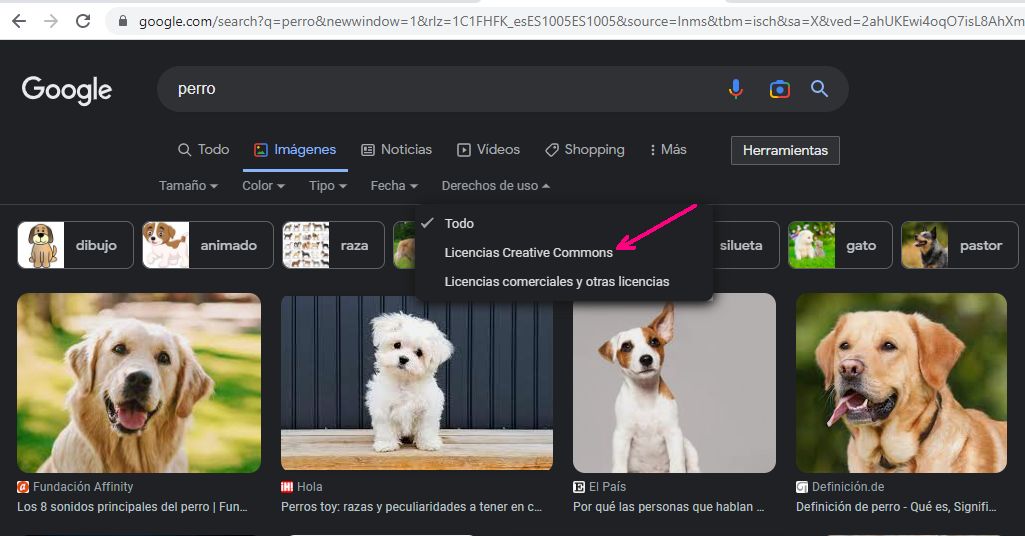This screenshot has height=536, width=1025.
Task: Go back with the browser back arrow
Action: [19, 21]
